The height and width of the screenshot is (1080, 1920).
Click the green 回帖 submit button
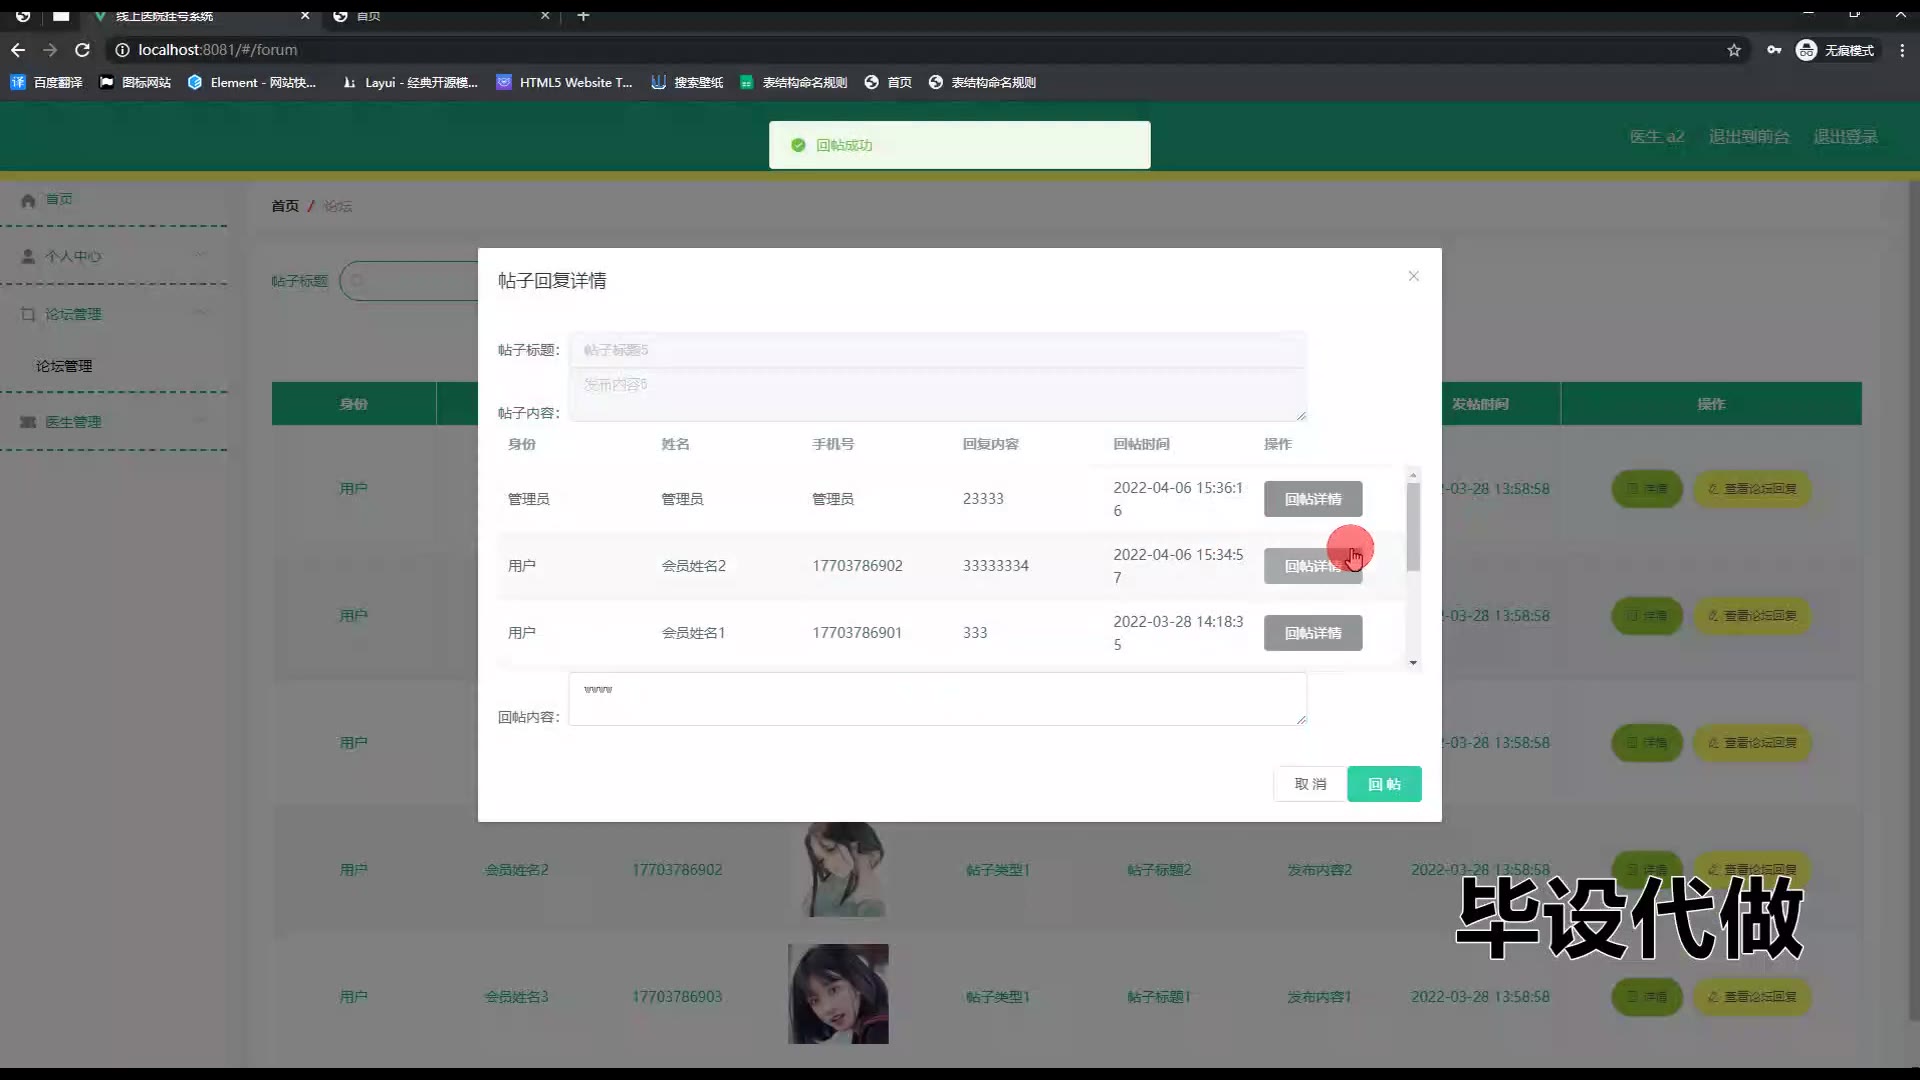(x=1383, y=784)
